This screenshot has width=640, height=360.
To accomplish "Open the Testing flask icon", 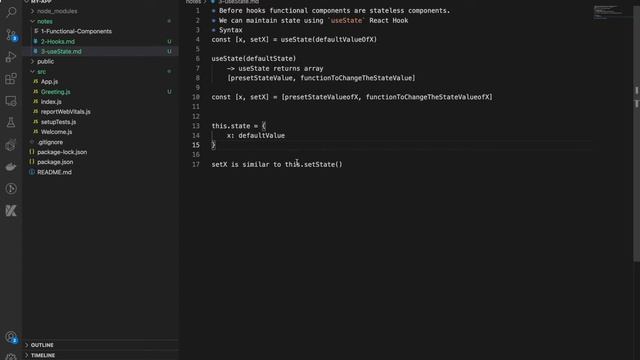I will coord(11,122).
